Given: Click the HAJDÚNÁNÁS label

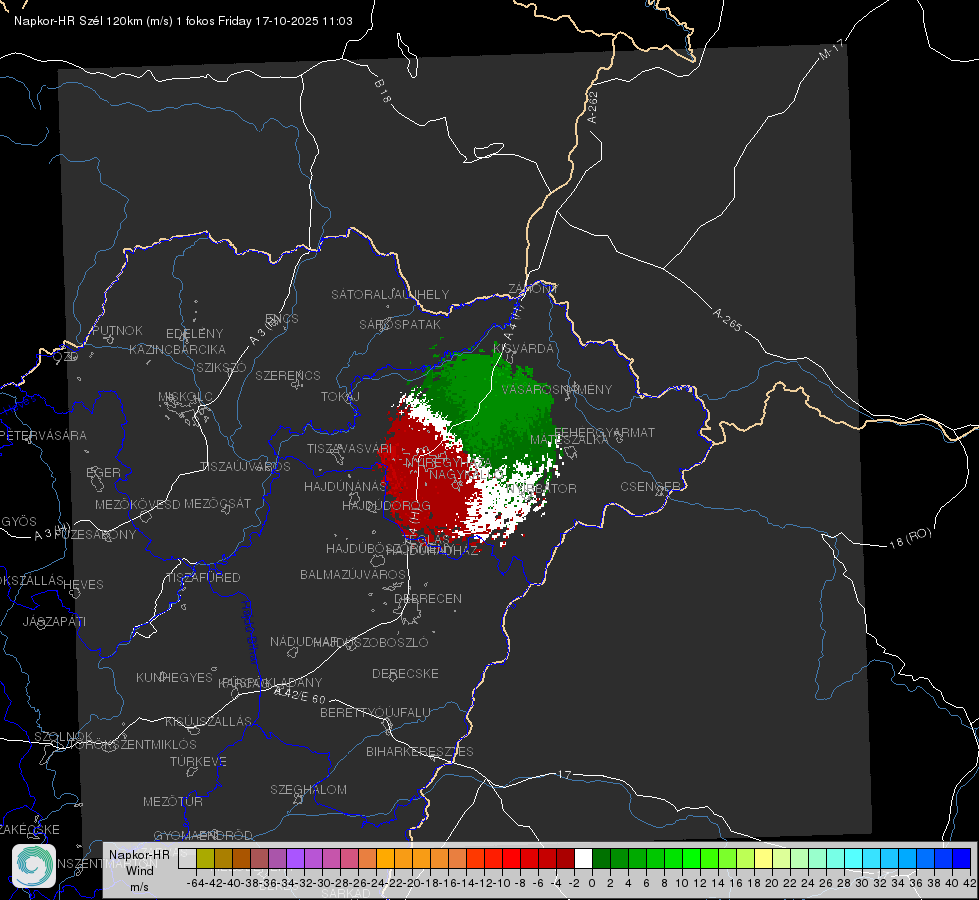Looking at the screenshot, I should pyautogui.click(x=345, y=486).
